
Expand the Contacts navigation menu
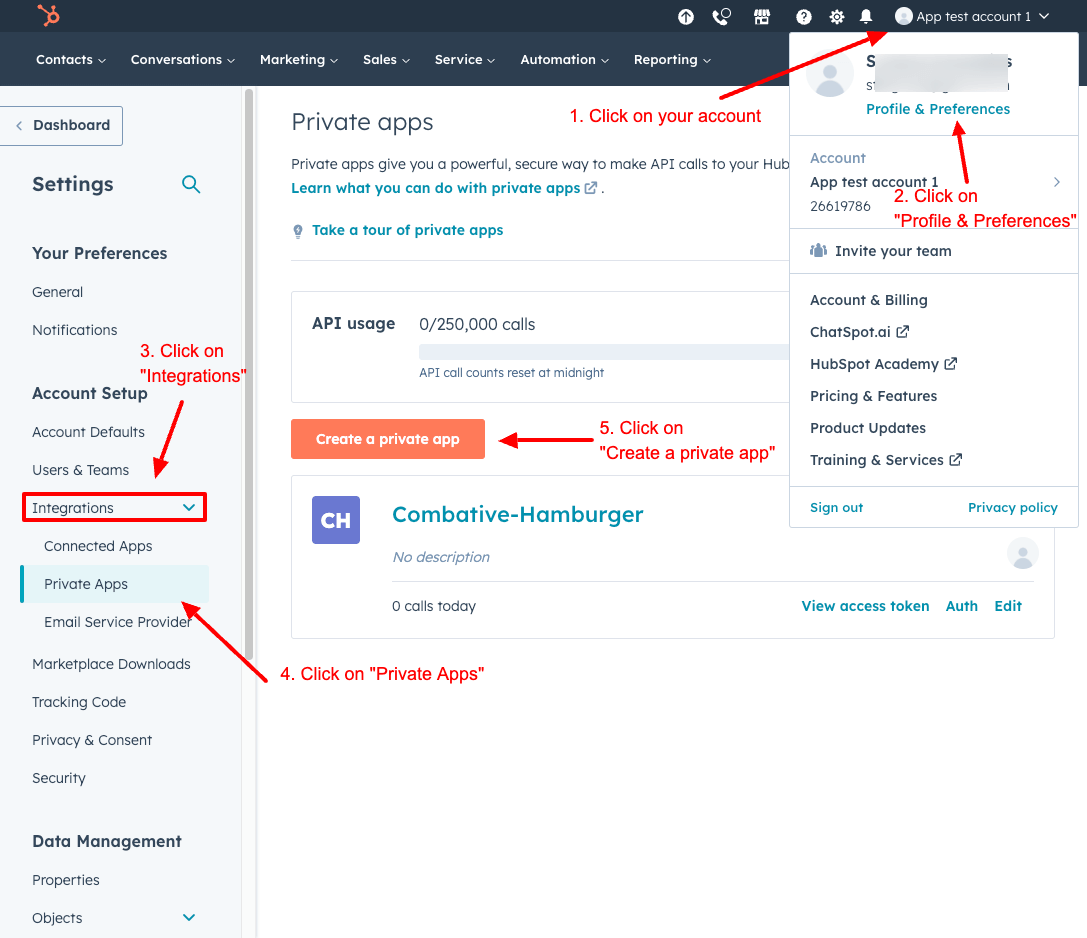pyautogui.click(x=71, y=60)
